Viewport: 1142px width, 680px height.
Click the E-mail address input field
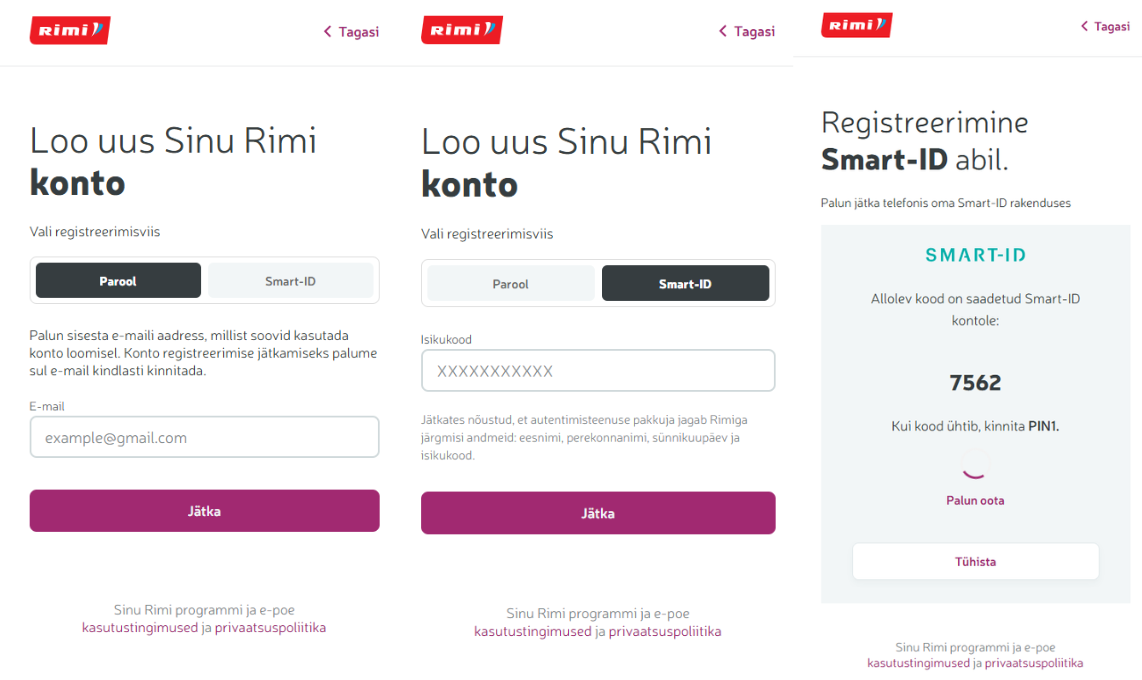tap(204, 438)
